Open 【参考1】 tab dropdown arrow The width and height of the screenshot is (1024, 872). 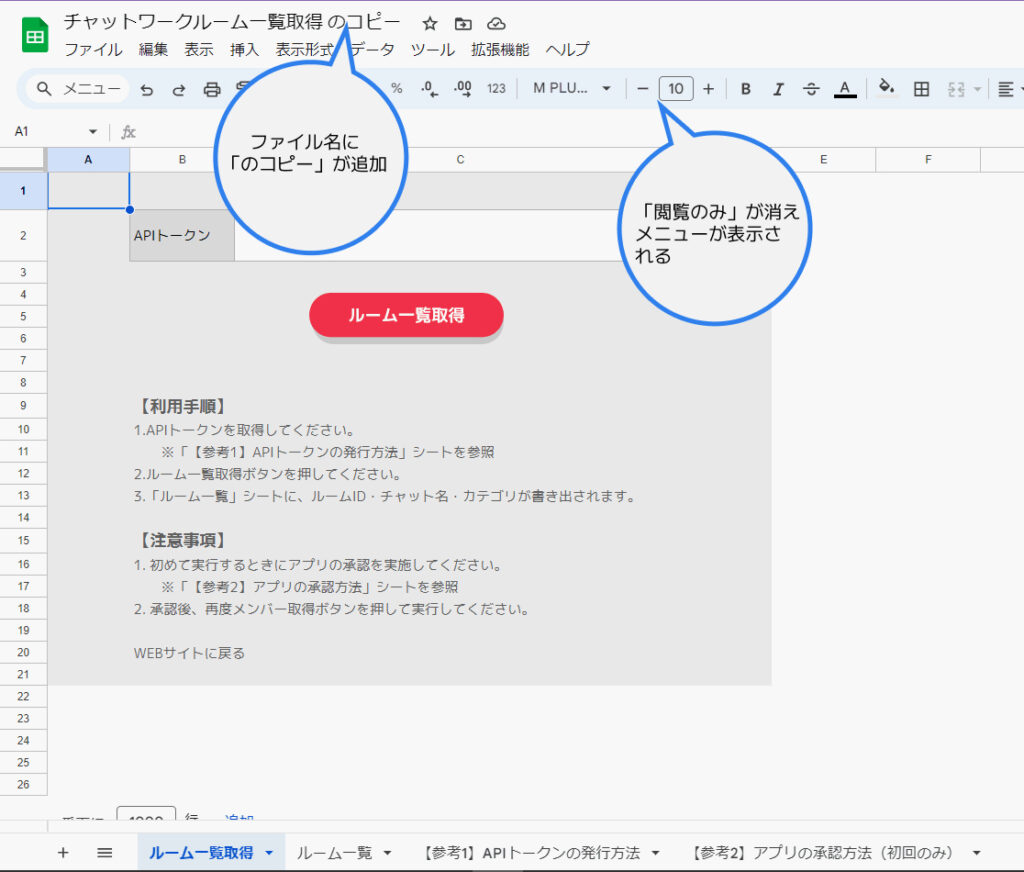pos(656,852)
